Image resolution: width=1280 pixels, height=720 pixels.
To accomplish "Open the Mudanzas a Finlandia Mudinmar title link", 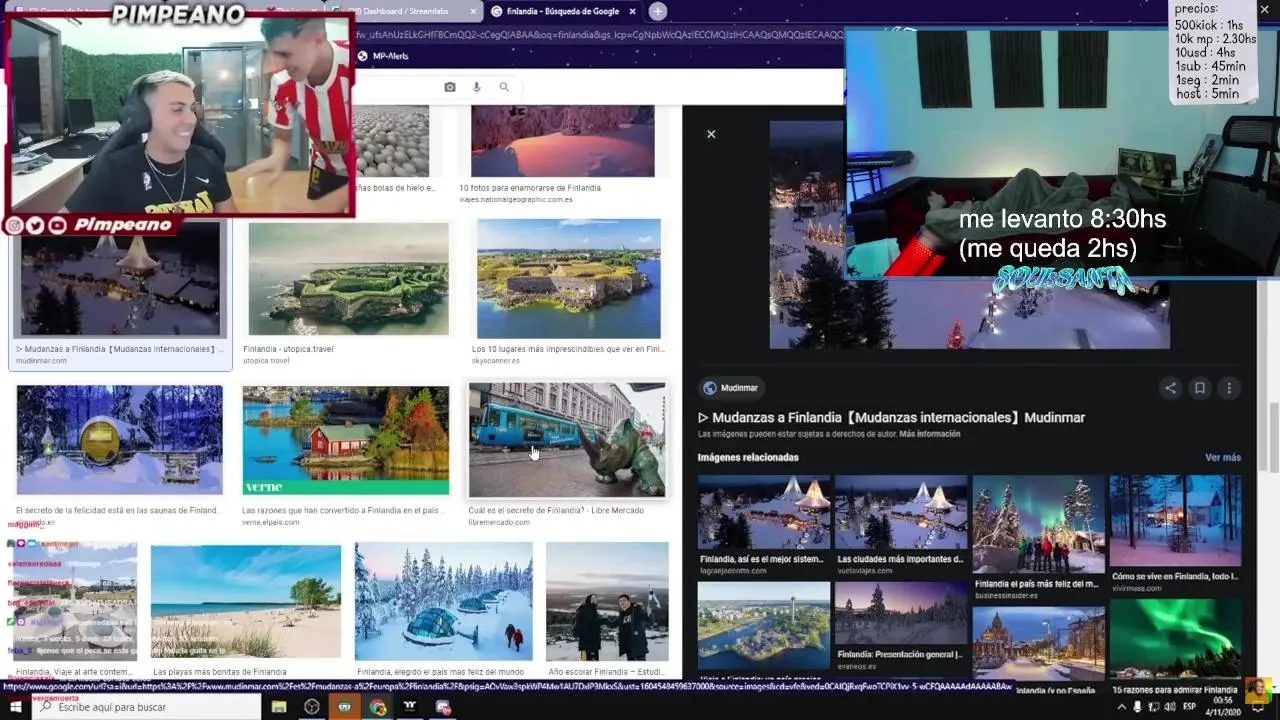I will point(891,417).
